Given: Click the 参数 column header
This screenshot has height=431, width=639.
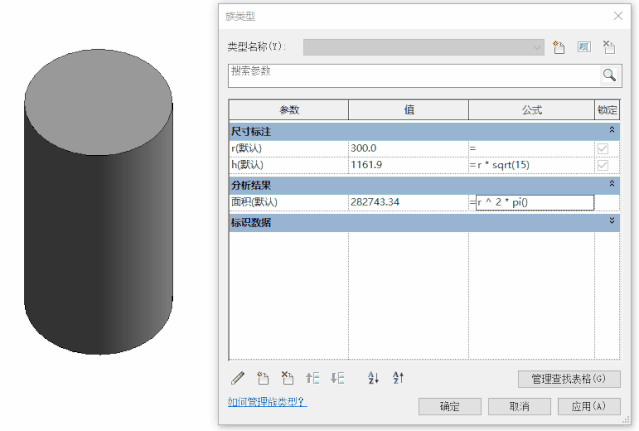Looking at the screenshot, I should (289, 110).
